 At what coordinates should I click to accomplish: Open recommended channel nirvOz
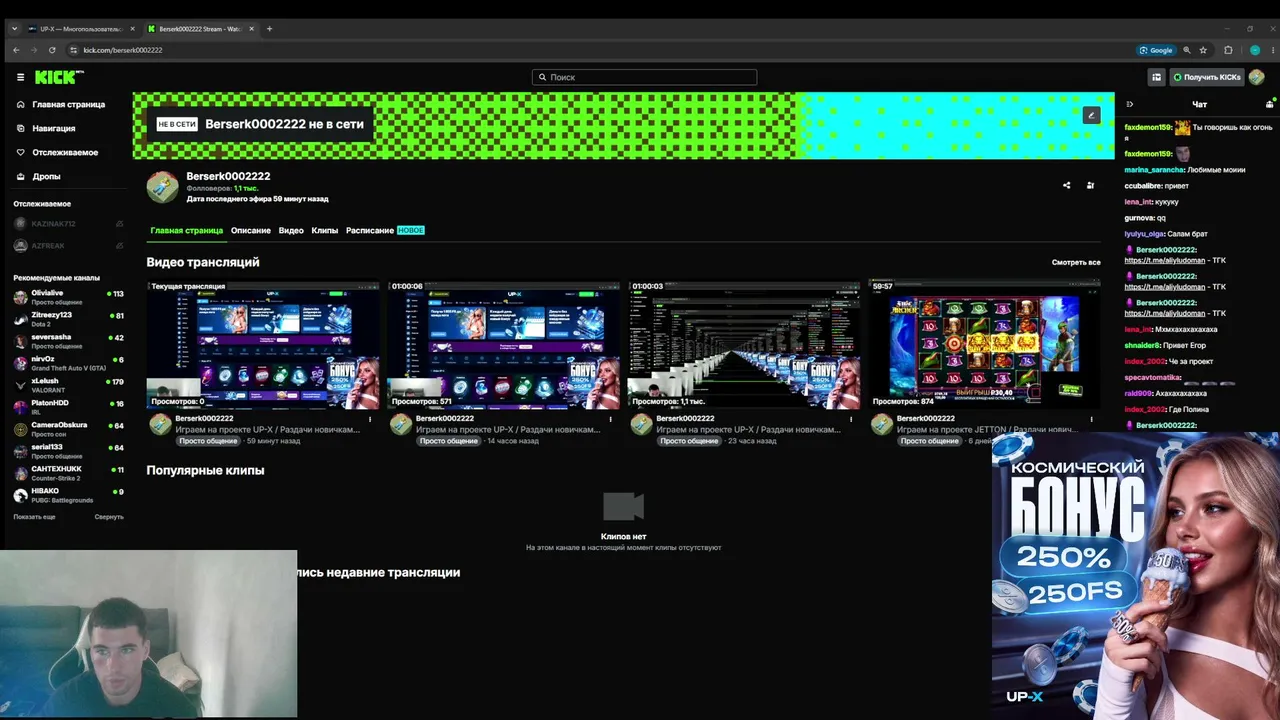[x=68, y=363]
